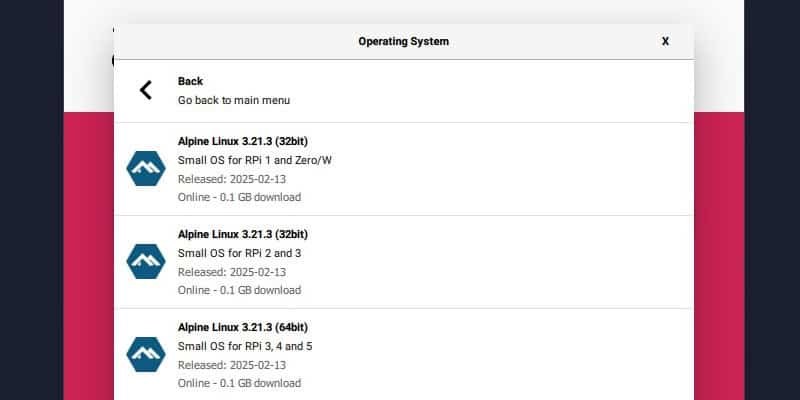The width and height of the screenshot is (800, 400).
Task: Close the Operating System dialog with X
Action: 665,42
